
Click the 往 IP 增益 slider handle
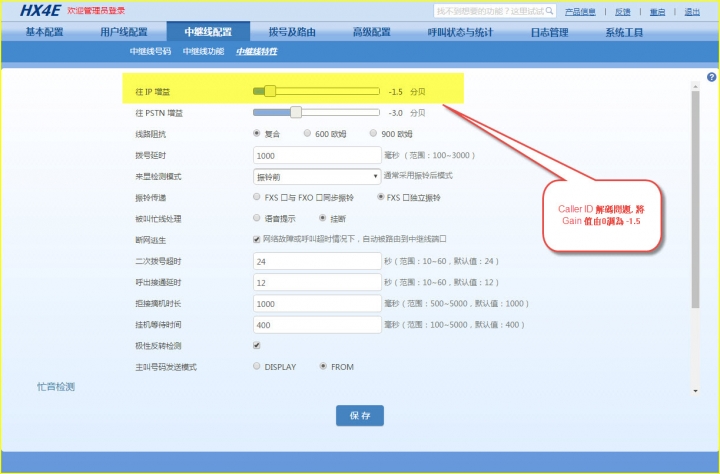click(270, 91)
